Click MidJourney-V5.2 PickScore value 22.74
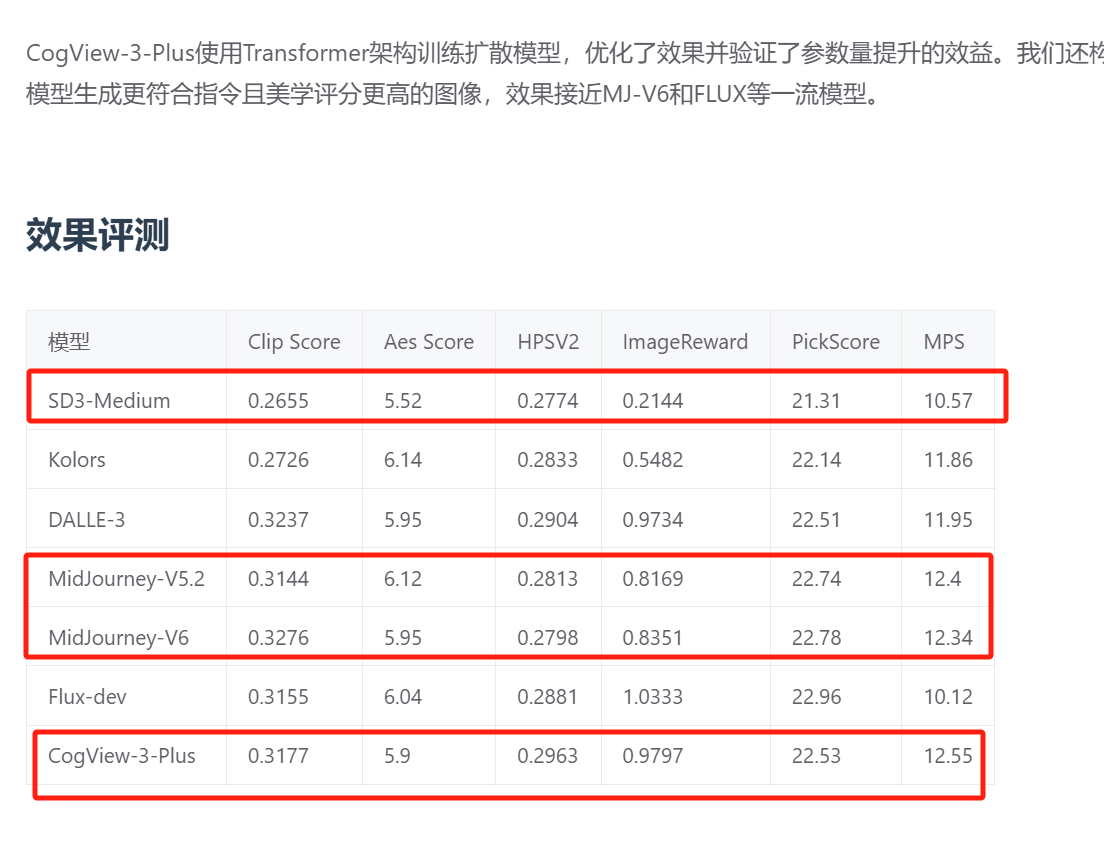The width and height of the screenshot is (1104, 853). (x=817, y=579)
